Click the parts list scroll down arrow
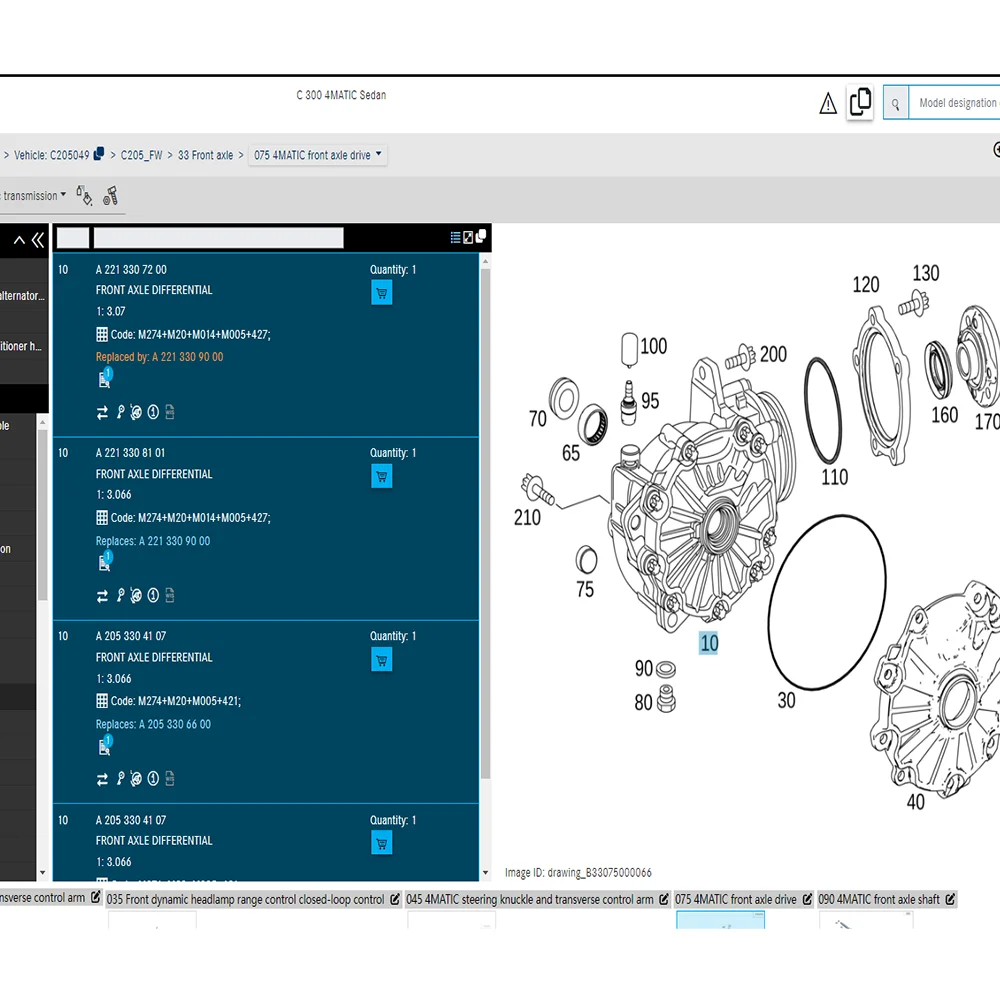 [x=485, y=873]
